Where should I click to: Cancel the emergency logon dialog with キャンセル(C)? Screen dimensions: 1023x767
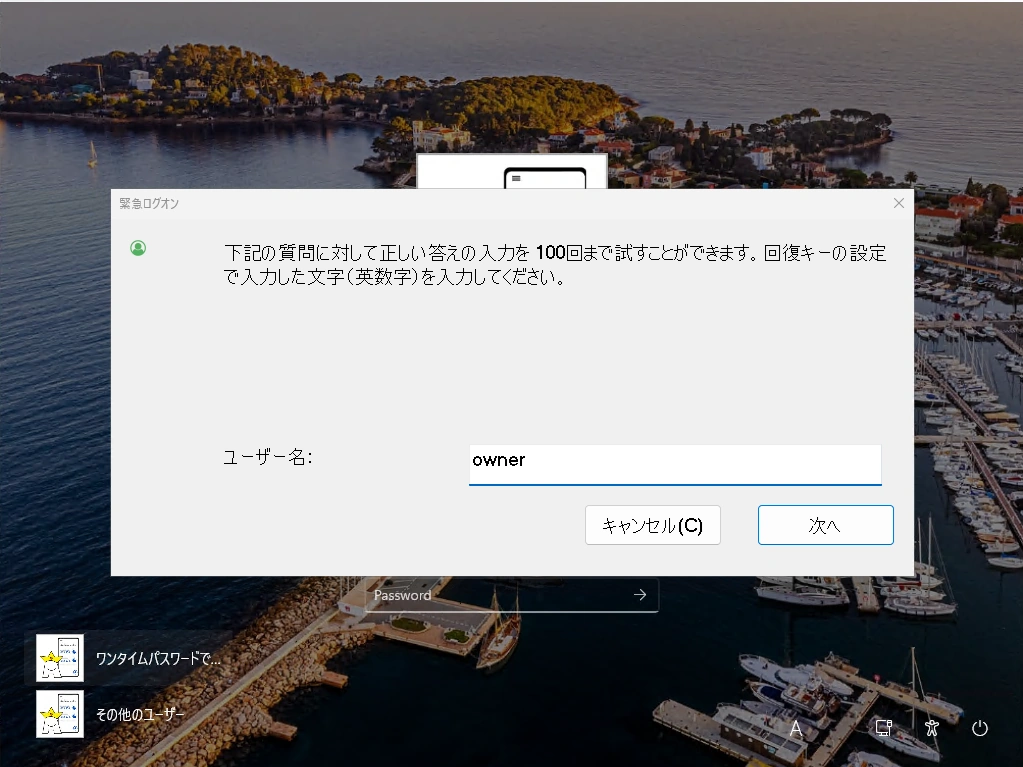(x=652, y=525)
